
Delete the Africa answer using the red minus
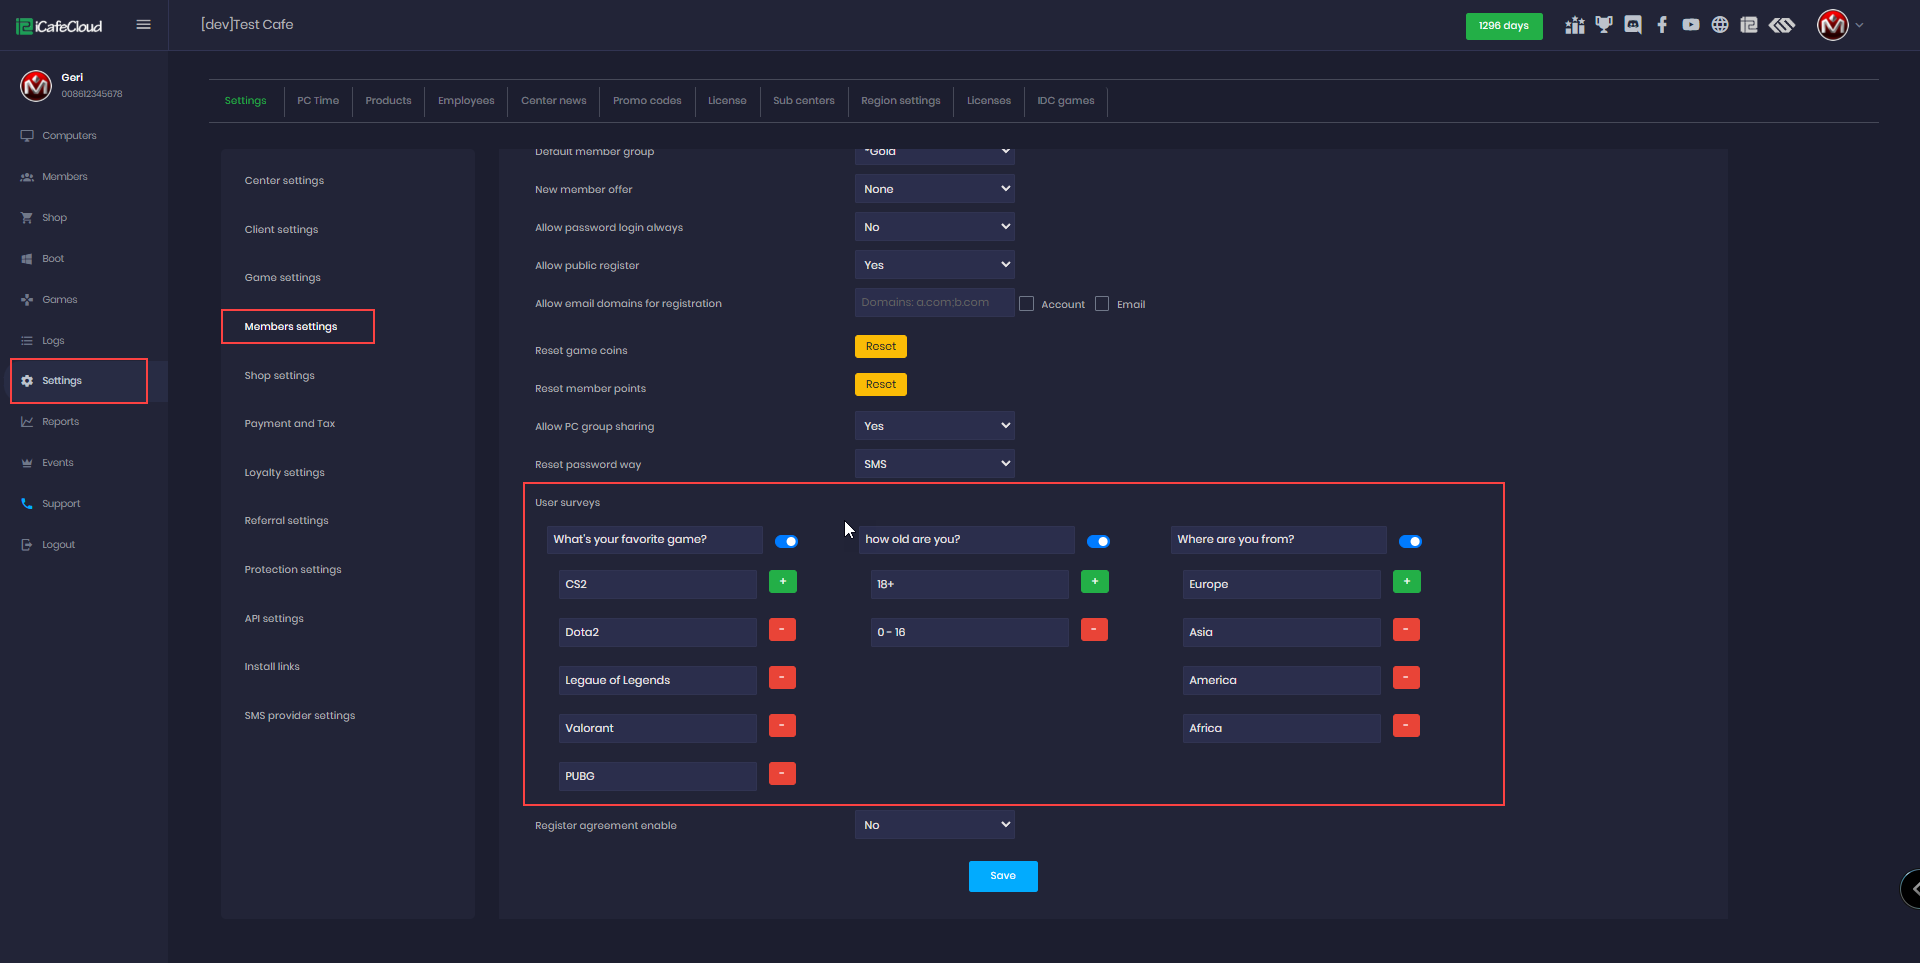click(1406, 726)
